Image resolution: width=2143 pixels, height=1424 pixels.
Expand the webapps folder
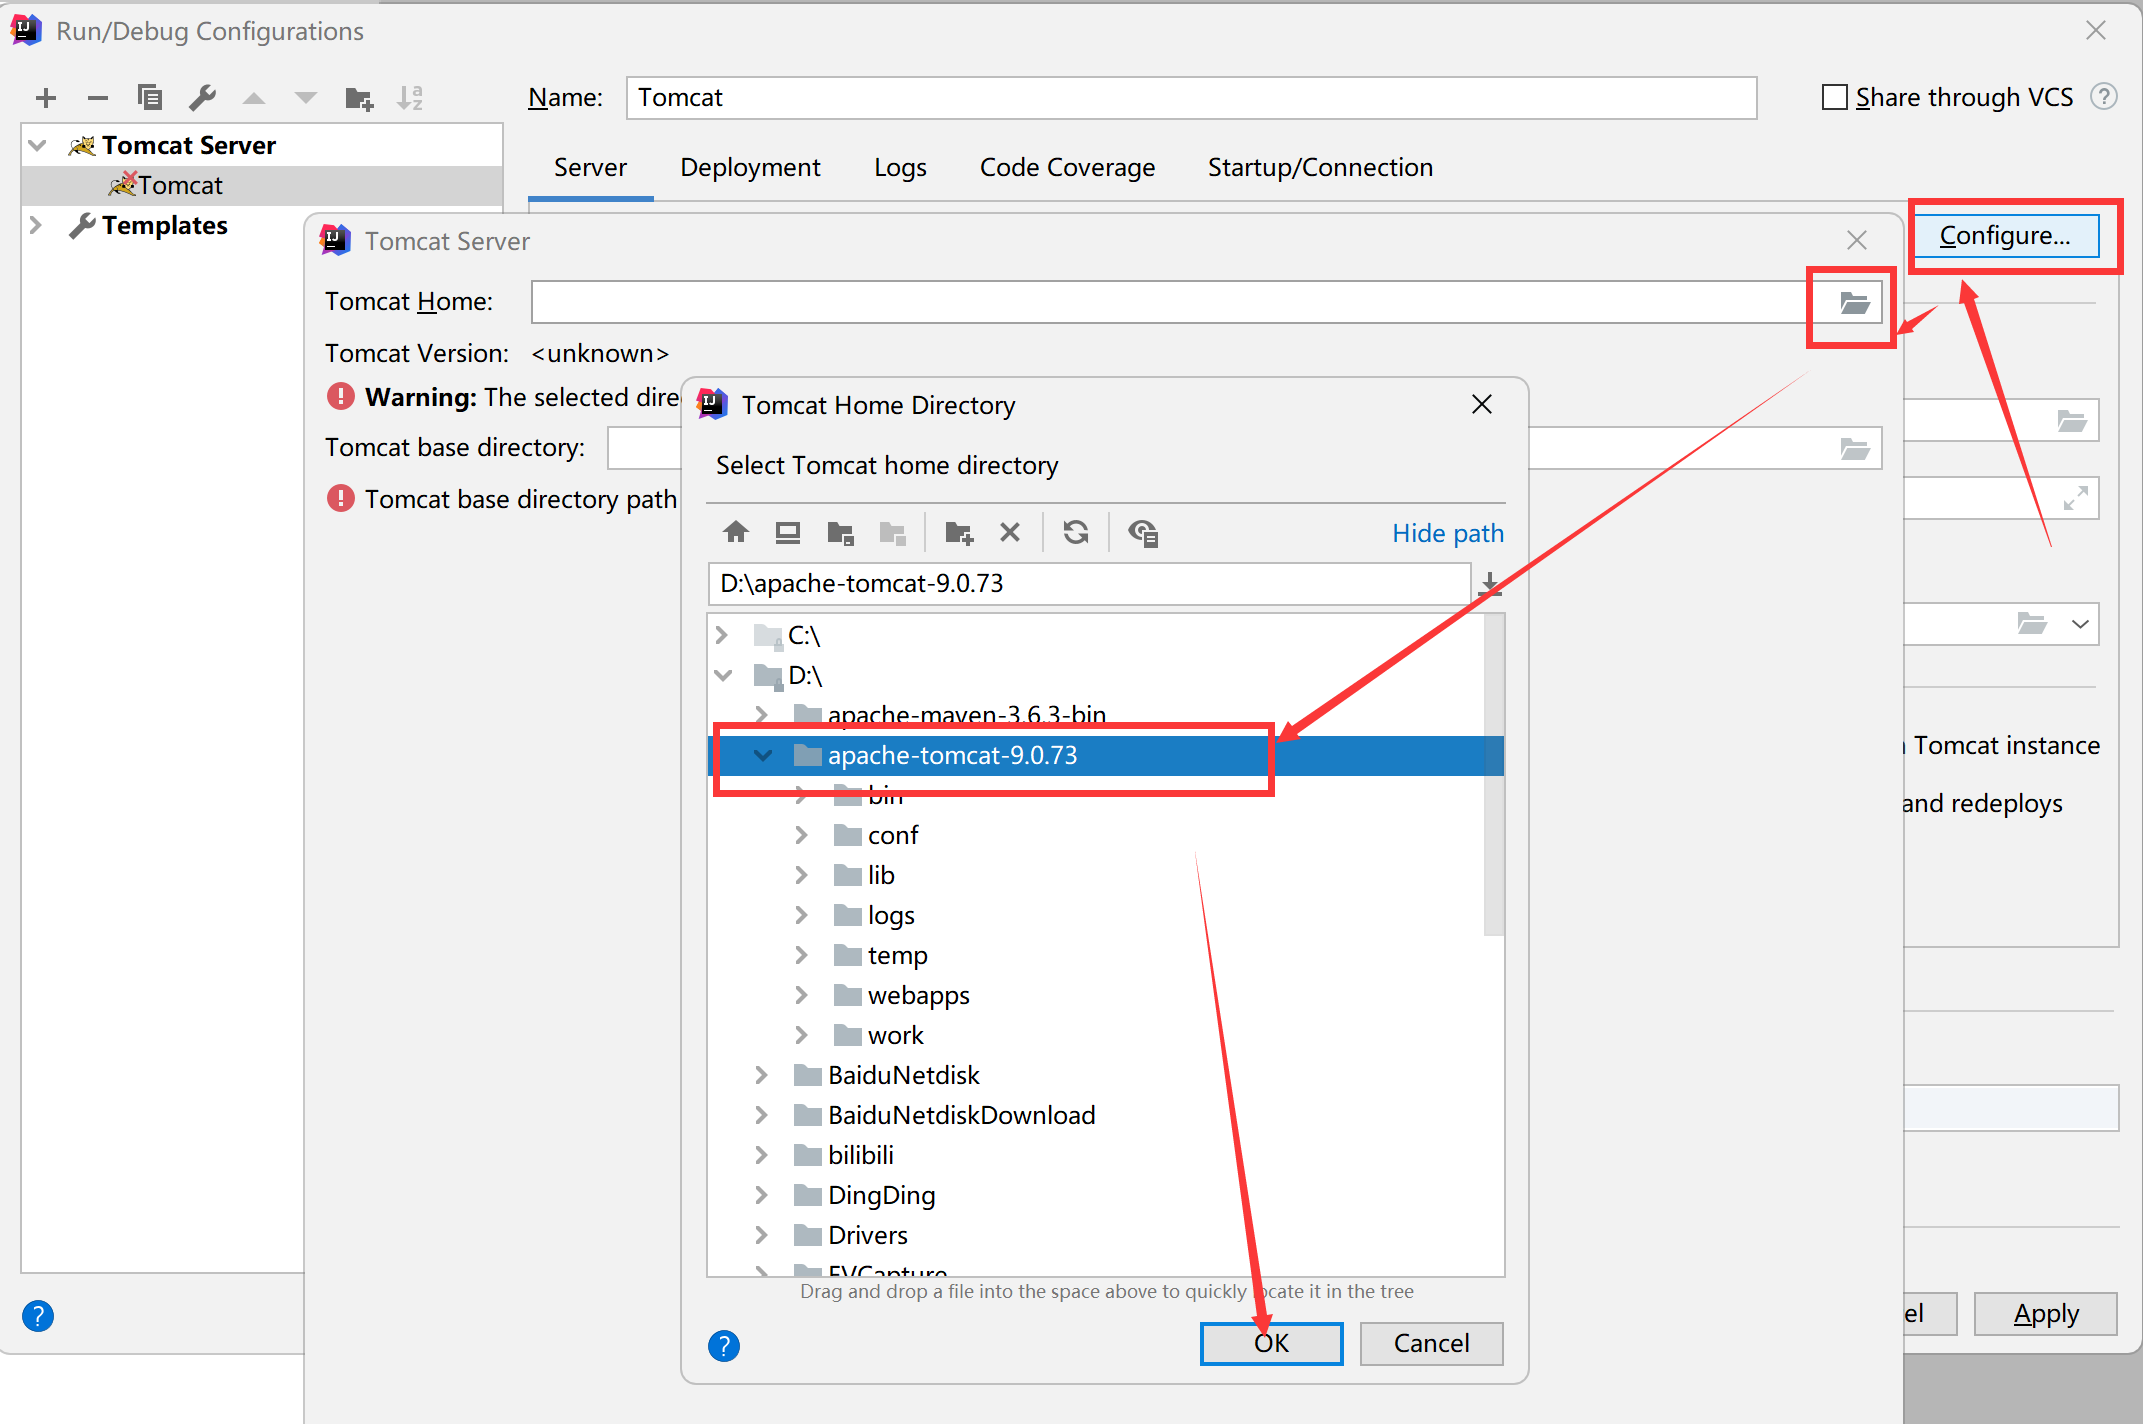801,995
